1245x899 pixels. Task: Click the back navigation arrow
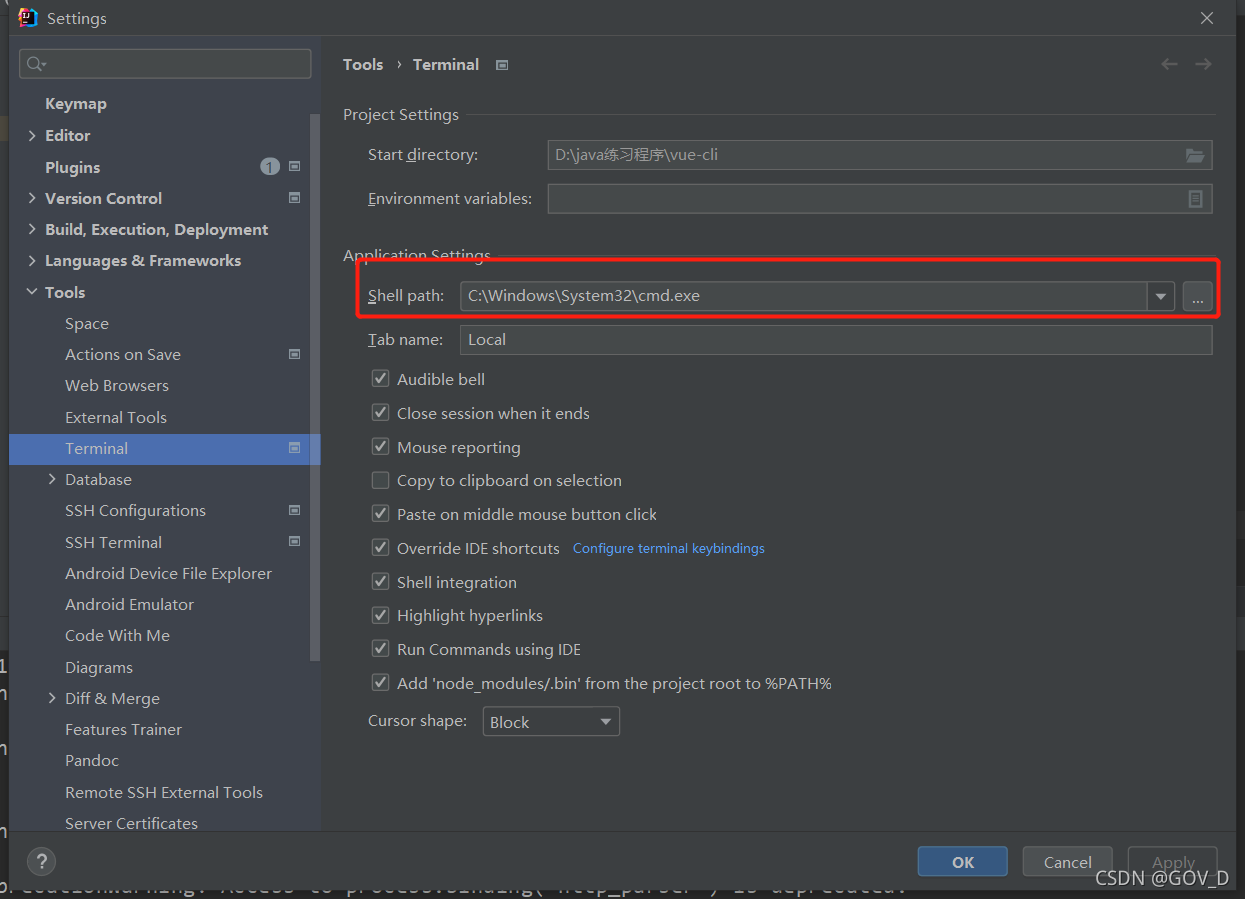[1169, 64]
